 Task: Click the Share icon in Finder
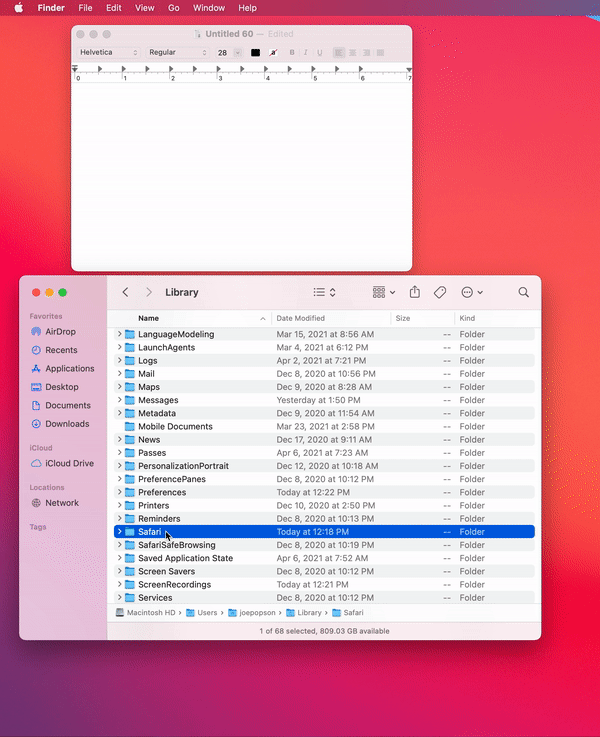[414, 292]
